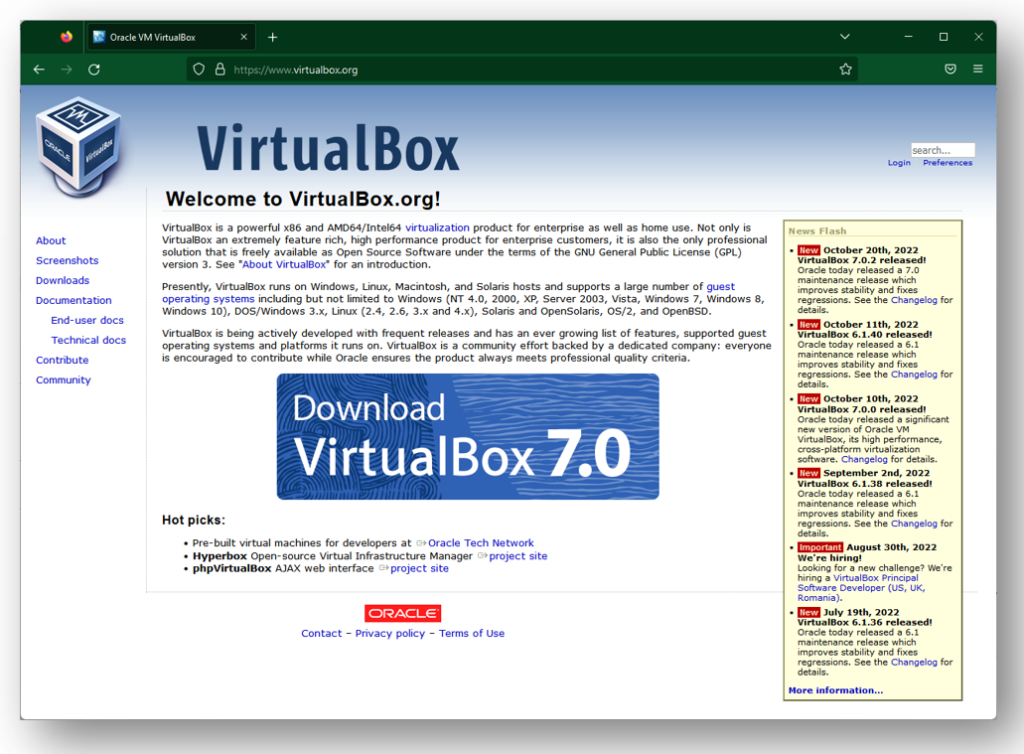Click 'VirtualBox 7.0.2 released!' headline
1024x754 pixels.
pyautogui.click(x=861, y=260)
